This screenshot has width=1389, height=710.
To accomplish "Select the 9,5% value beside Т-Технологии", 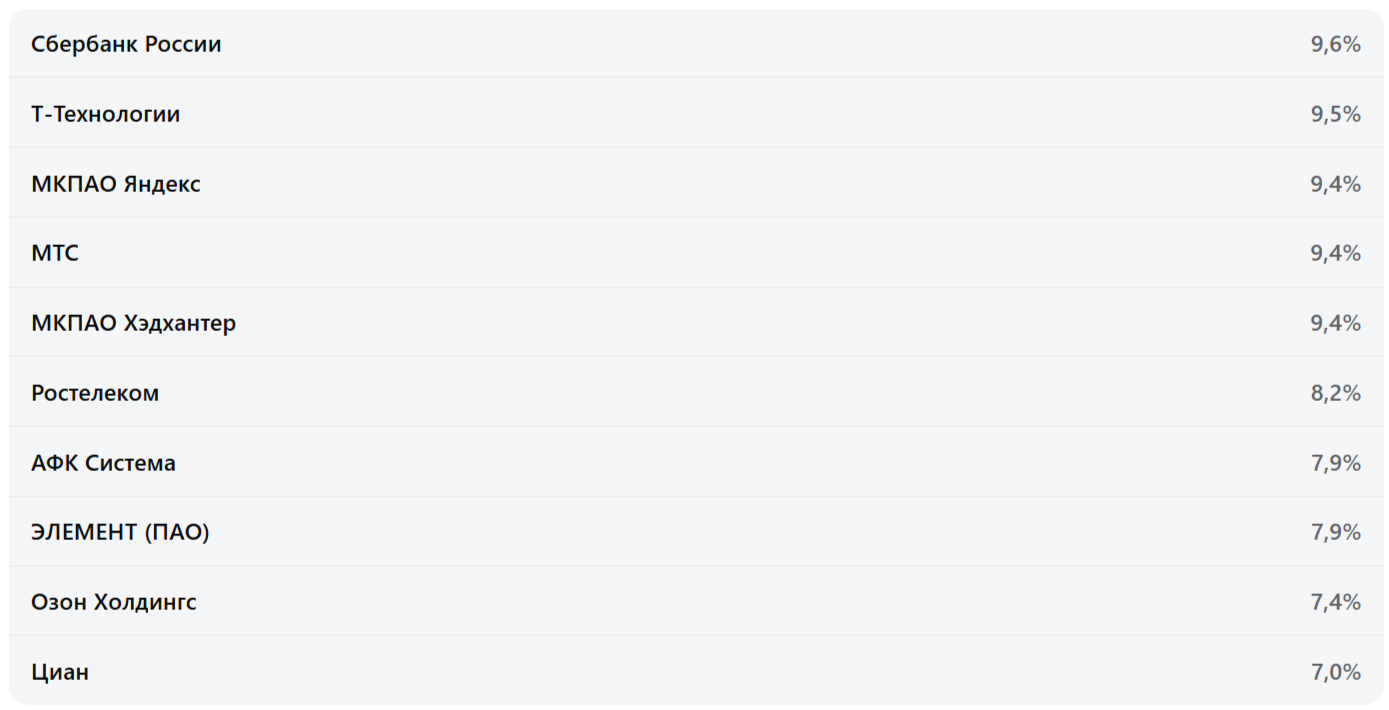I will tap(1335, 114).
